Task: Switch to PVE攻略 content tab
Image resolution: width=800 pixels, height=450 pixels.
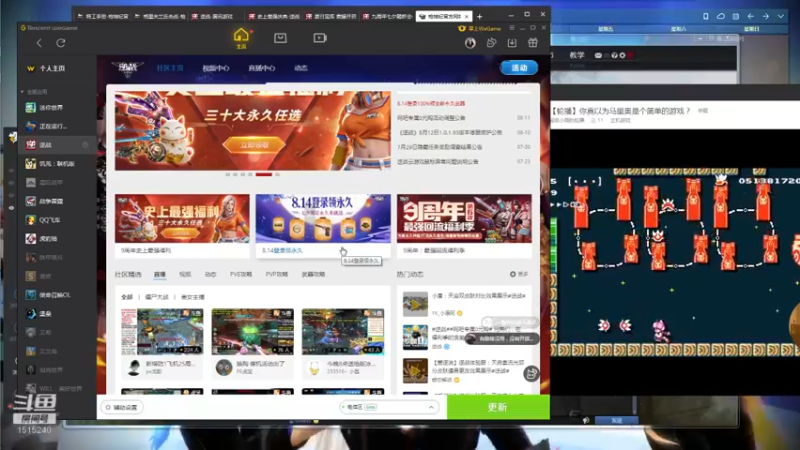Action: tap(241, 274)
